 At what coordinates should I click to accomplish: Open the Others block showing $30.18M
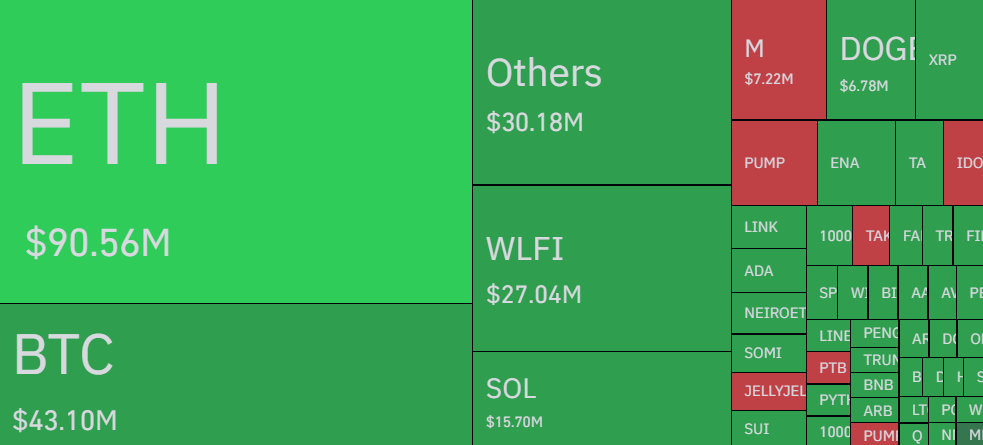601,92
